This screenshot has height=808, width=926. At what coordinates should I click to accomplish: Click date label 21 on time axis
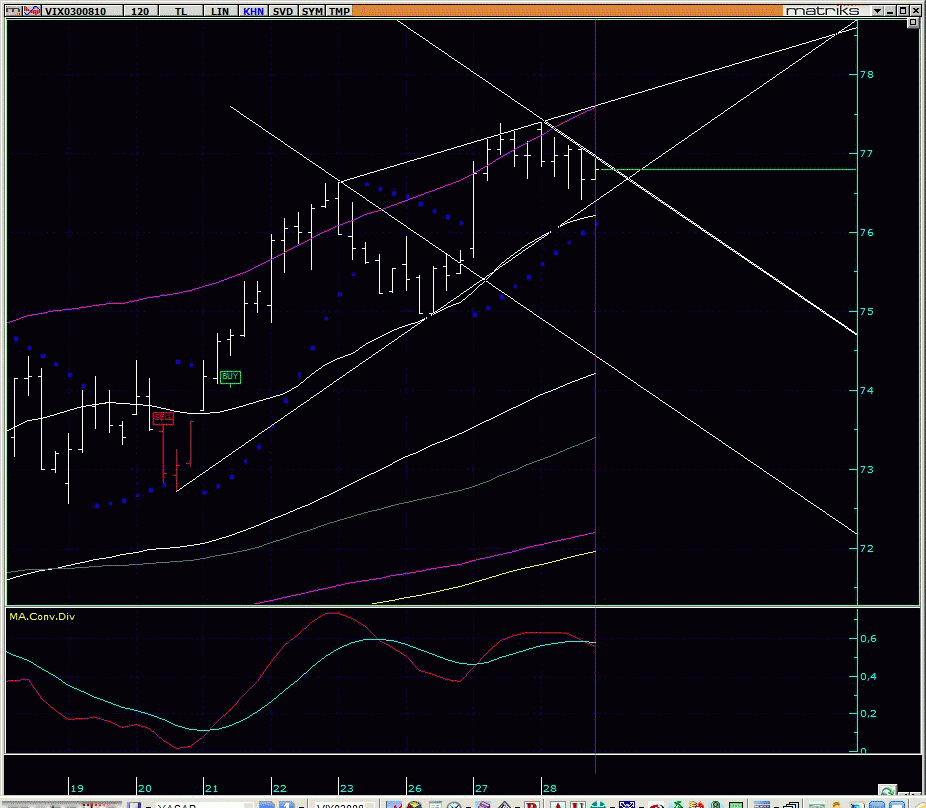coord(211,788)
